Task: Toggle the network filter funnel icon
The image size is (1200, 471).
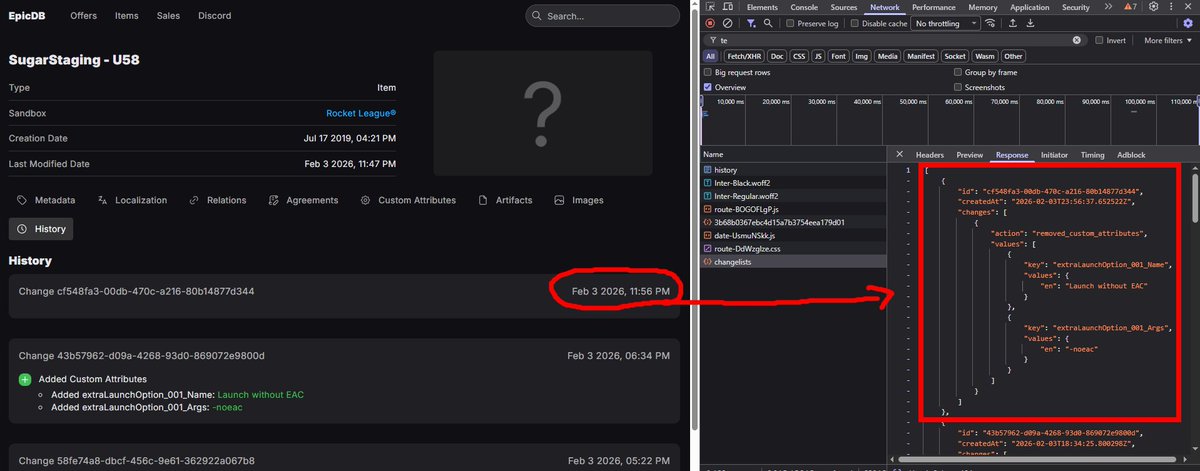Action: pyautogui.click(x=750, y=23)
